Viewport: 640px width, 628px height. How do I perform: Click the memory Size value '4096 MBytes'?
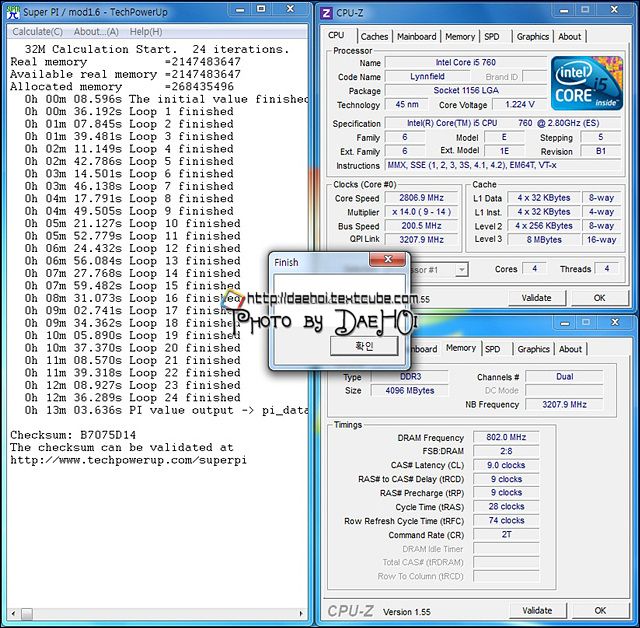point(409,391)
